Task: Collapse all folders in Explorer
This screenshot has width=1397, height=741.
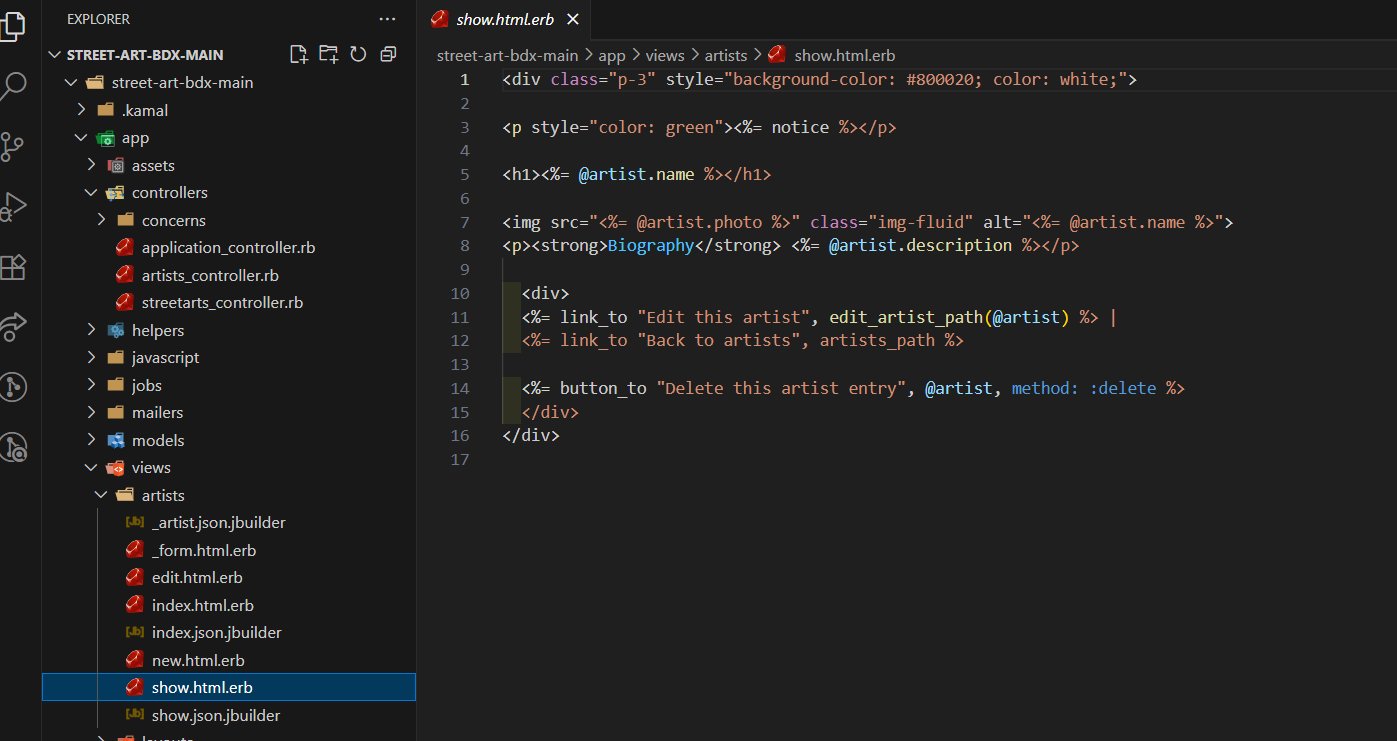Action: [388, 54]
